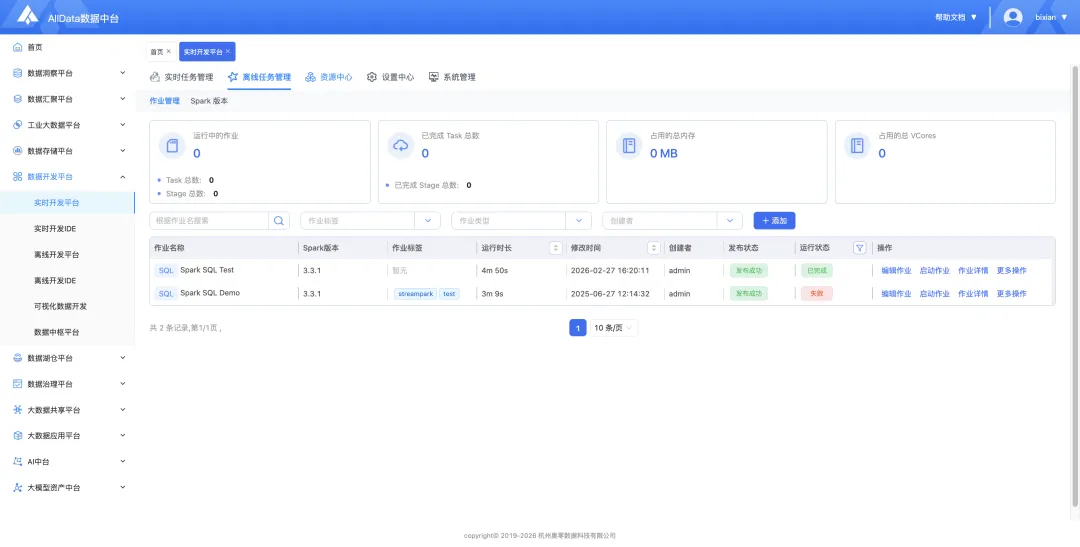
Task: Click 作业详情 for Spark SQL Test
Action: pyautogui.click(x=973, y=271)
